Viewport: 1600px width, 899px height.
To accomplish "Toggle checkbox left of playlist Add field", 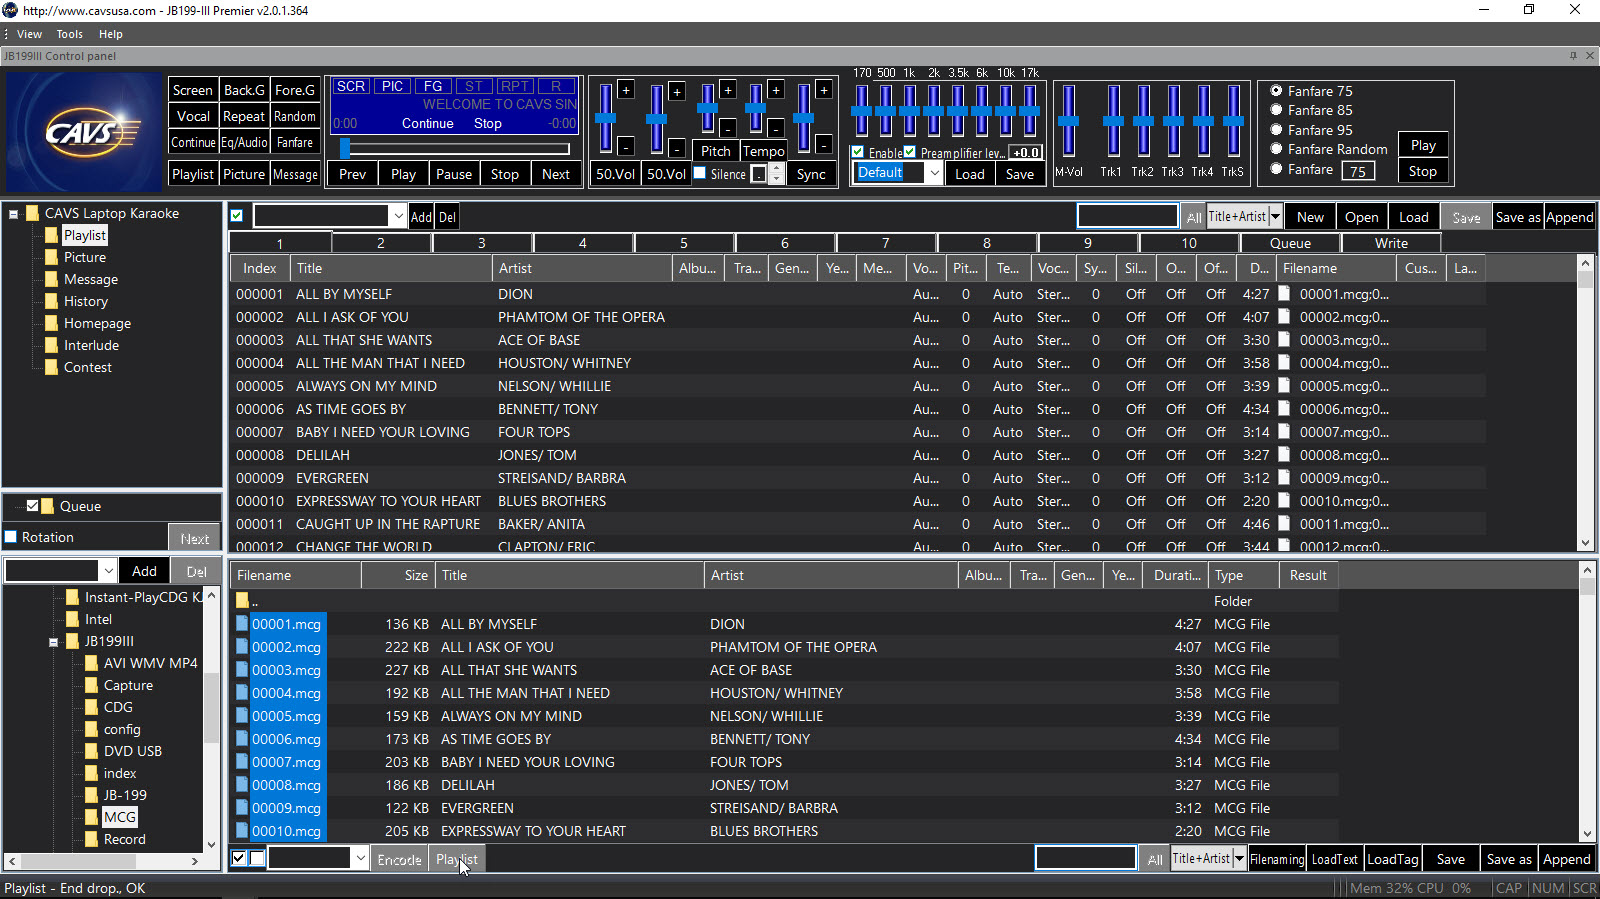I will 237,216.
